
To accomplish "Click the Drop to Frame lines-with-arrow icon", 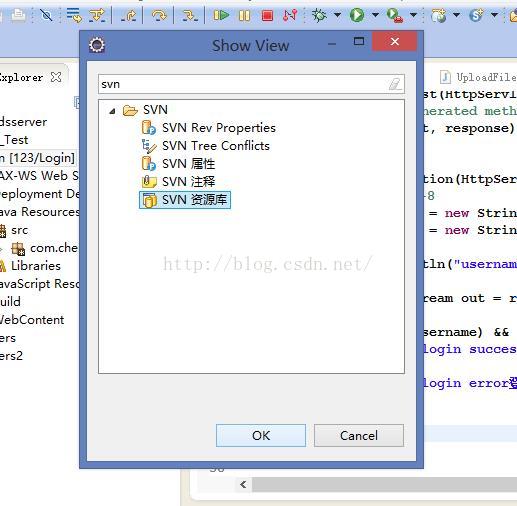I will pos(74,15).
